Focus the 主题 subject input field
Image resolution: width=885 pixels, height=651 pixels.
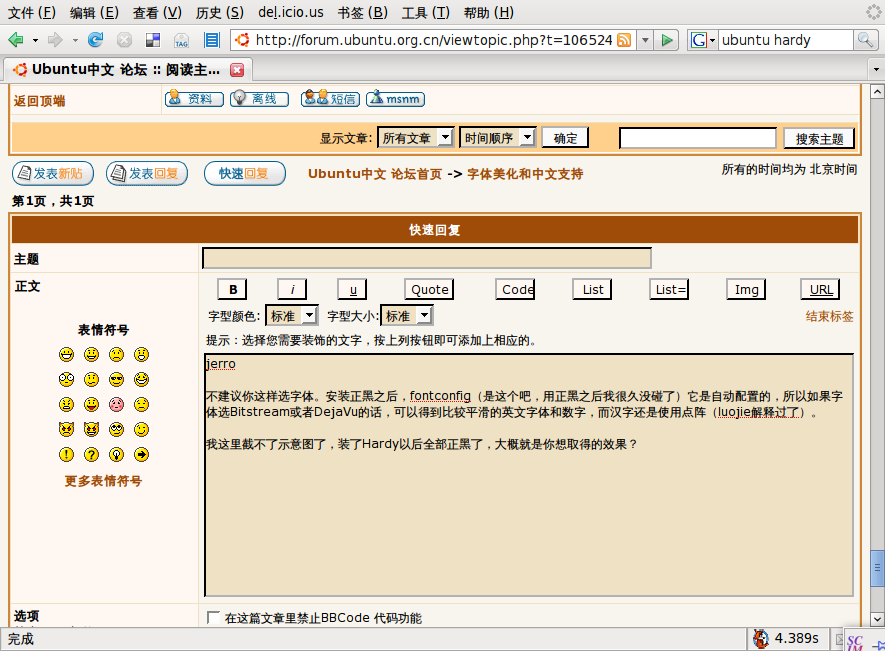tap(427, 258)
